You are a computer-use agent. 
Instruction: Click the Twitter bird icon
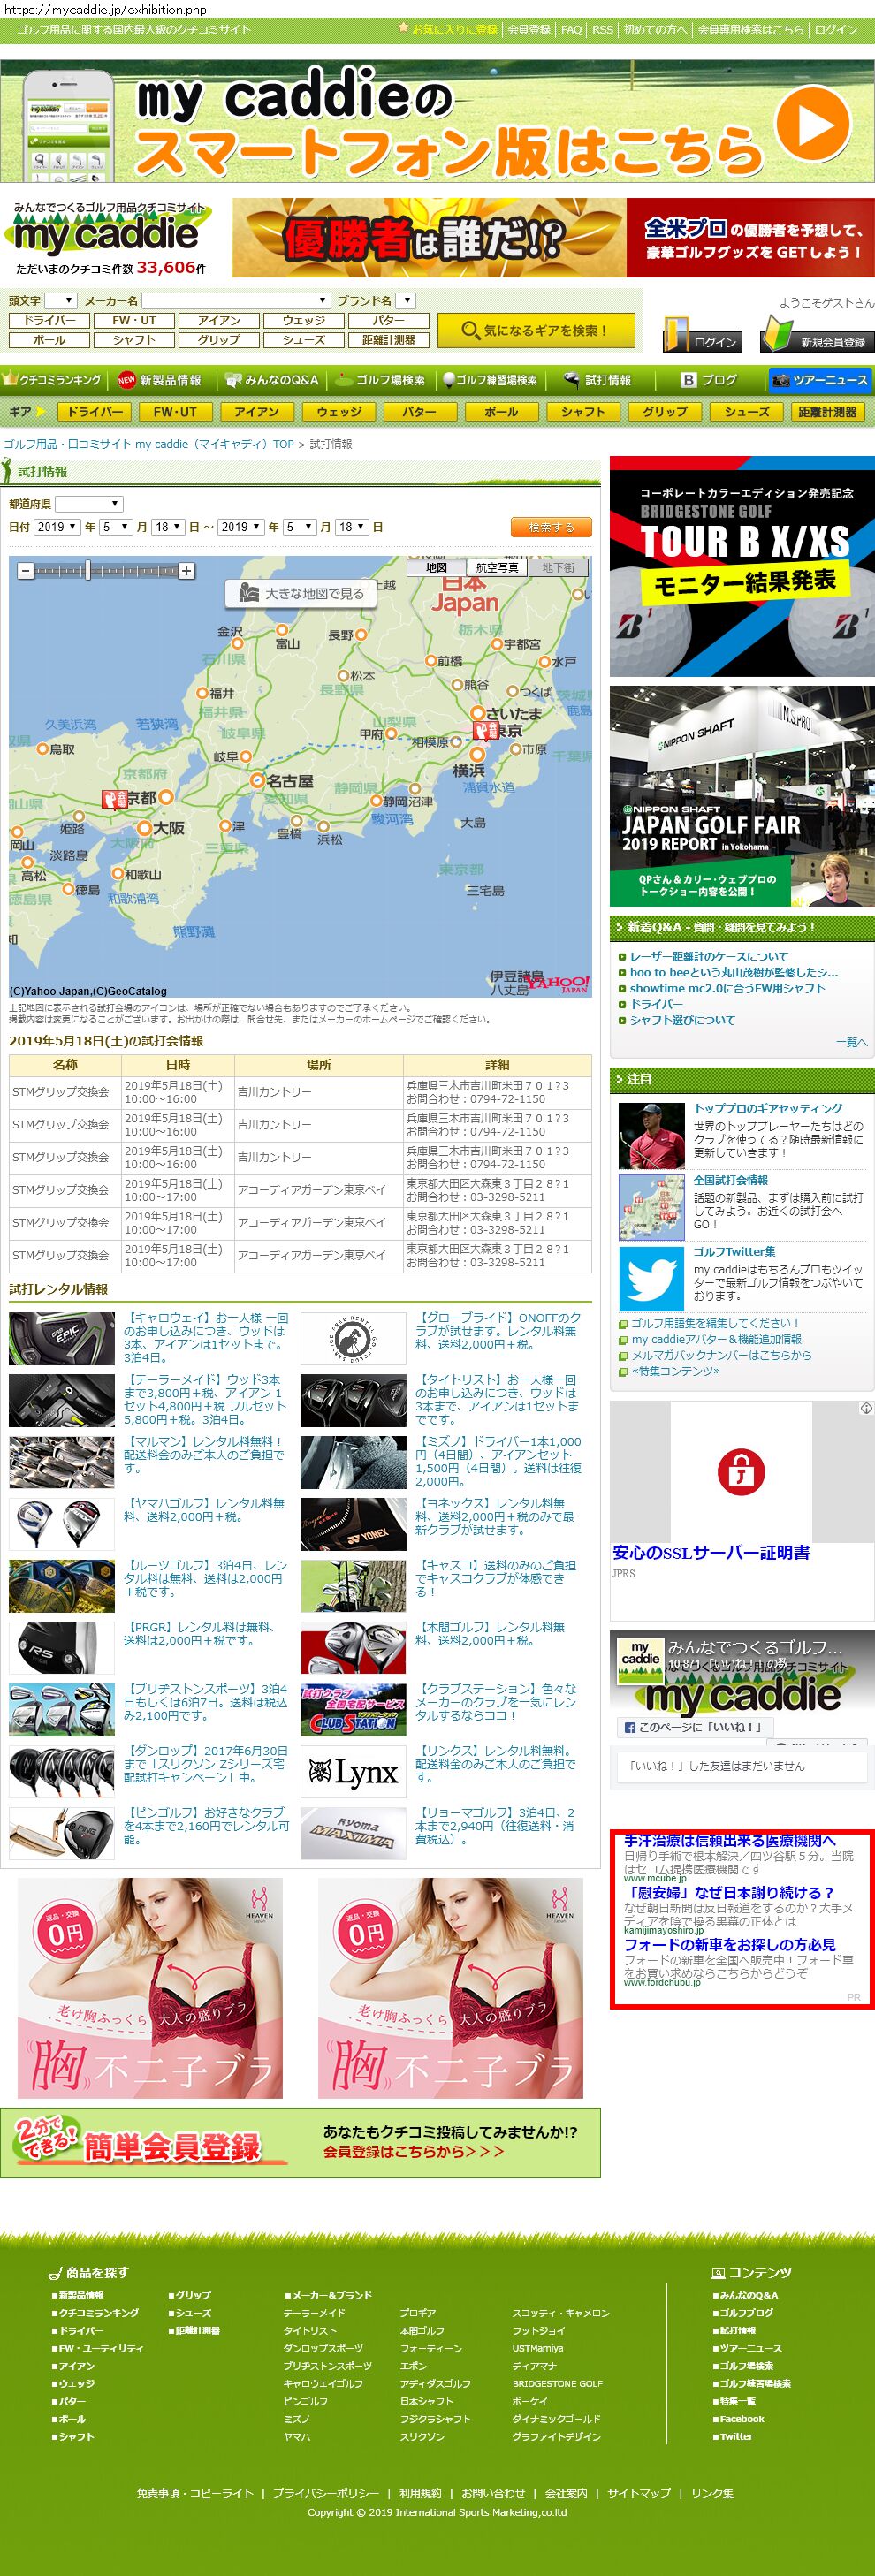651,1278
